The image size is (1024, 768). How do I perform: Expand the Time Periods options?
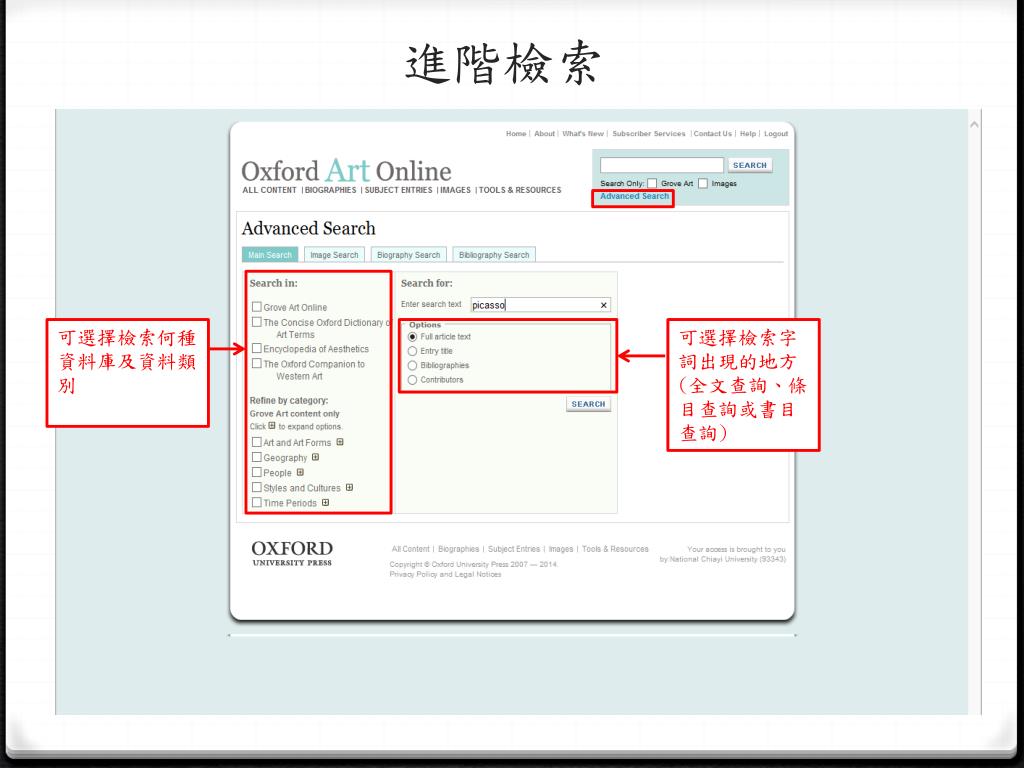point(325,502)
